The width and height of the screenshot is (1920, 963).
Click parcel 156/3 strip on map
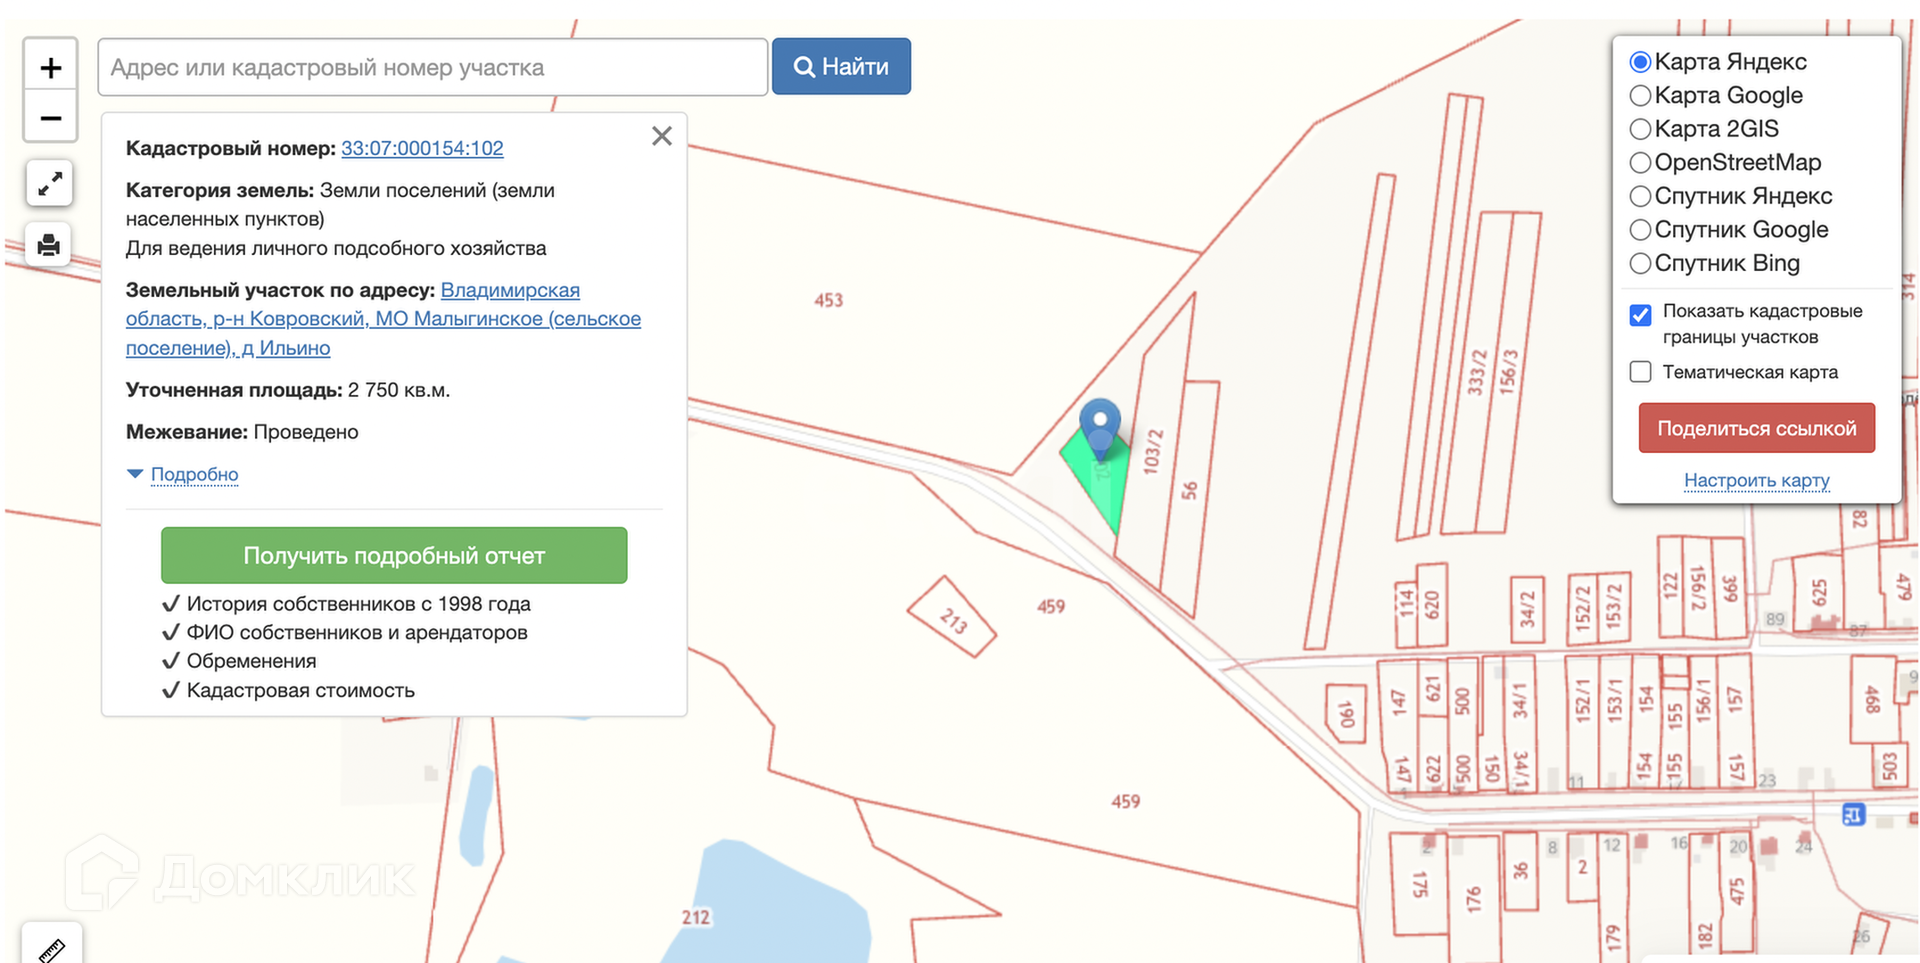(x=1509, y=371)
